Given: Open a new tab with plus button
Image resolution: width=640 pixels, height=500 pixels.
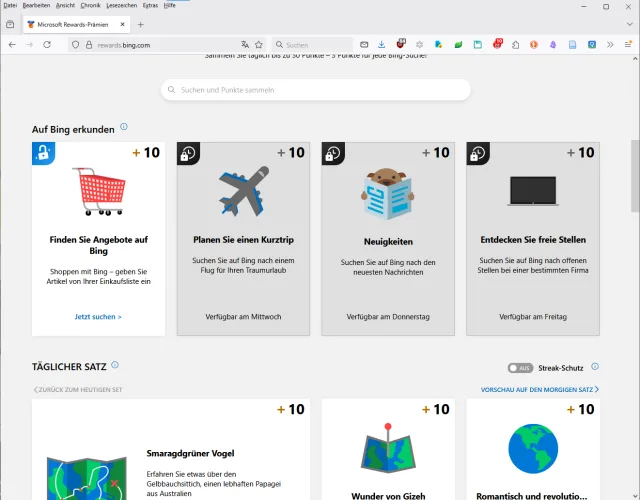Looking at the screenshot, I should [141, 25].
